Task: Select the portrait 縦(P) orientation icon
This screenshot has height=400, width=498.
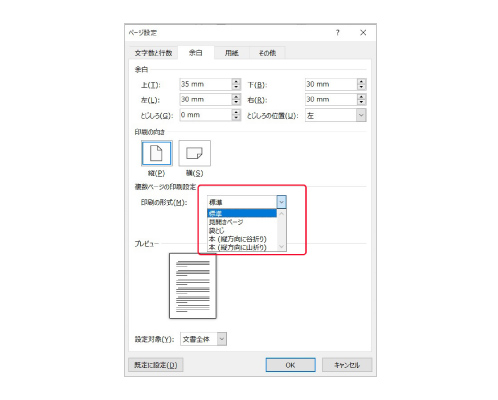Action: 157,153
